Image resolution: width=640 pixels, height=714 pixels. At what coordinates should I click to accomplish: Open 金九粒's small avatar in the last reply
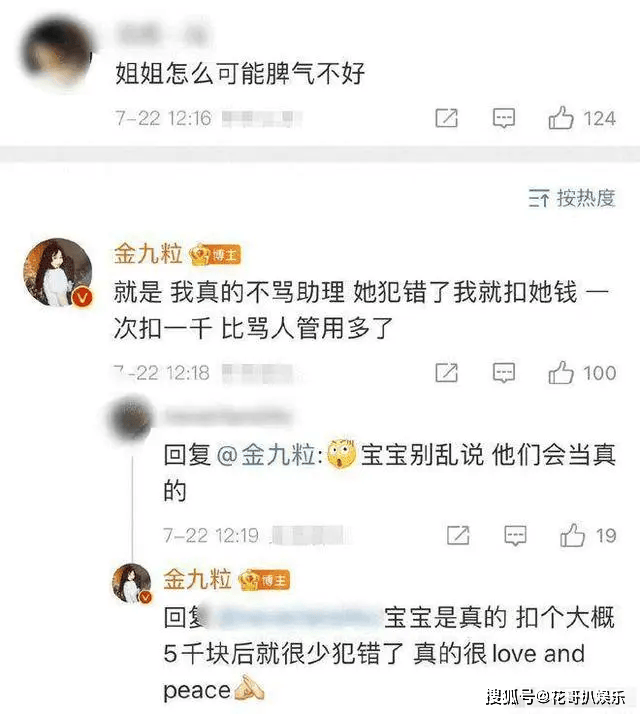pos(132,583)
